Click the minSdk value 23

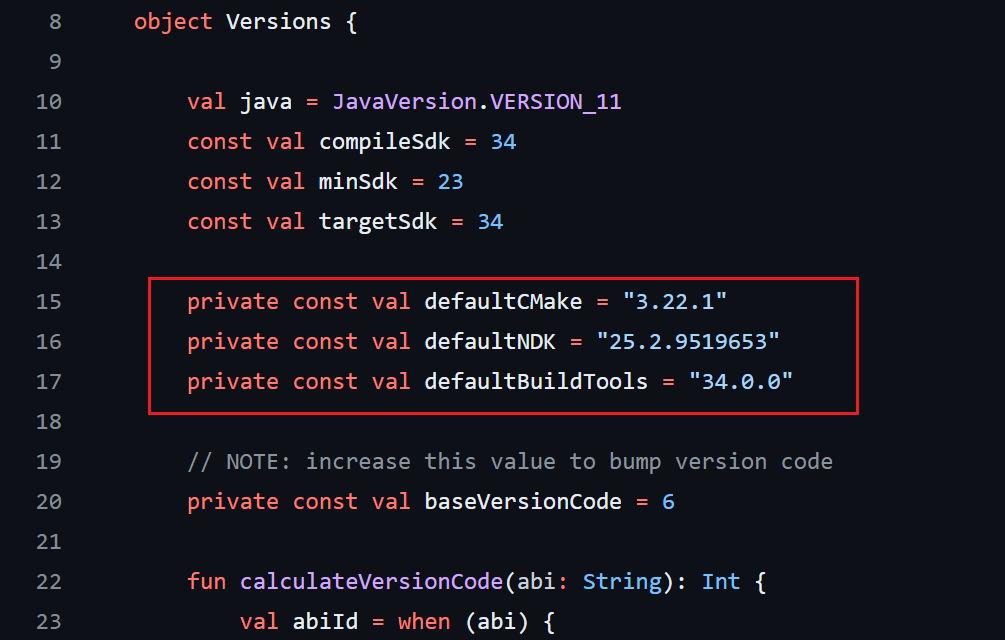pos(450,182)
